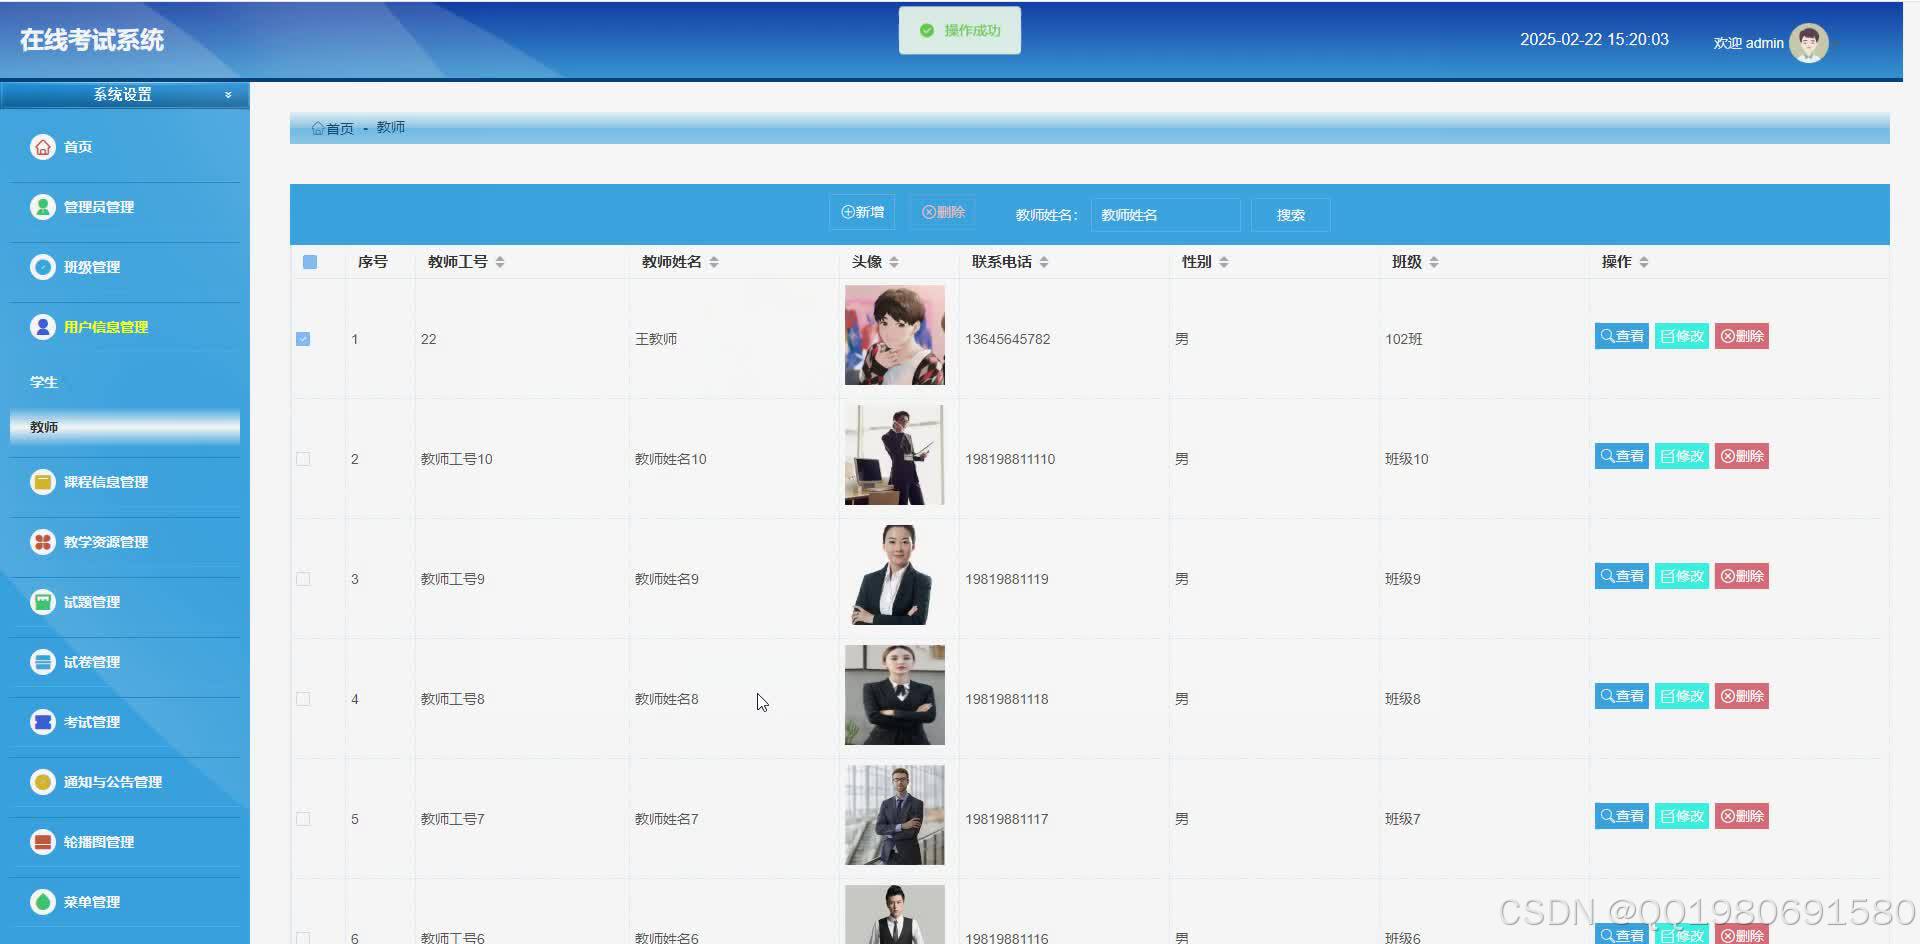1920x944 pixels.
Task: Open 试题管理 menu label
Action: (x=92, y=602)
